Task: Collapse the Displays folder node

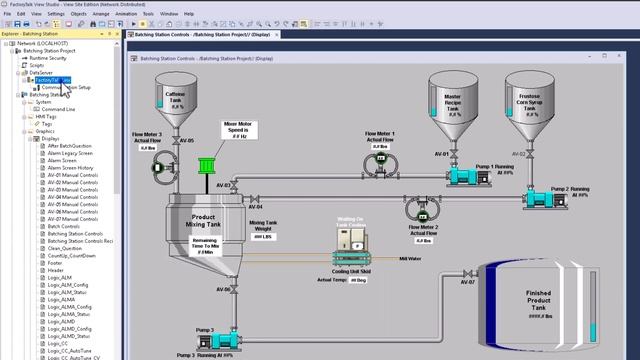Action: click(30, 139)
